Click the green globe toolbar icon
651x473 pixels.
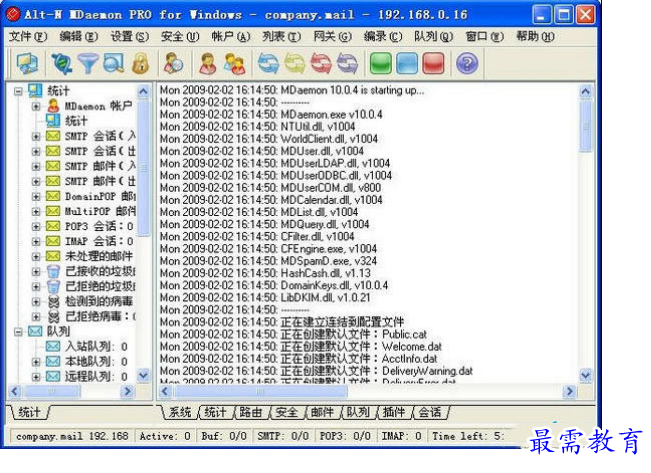click(61, 64)
